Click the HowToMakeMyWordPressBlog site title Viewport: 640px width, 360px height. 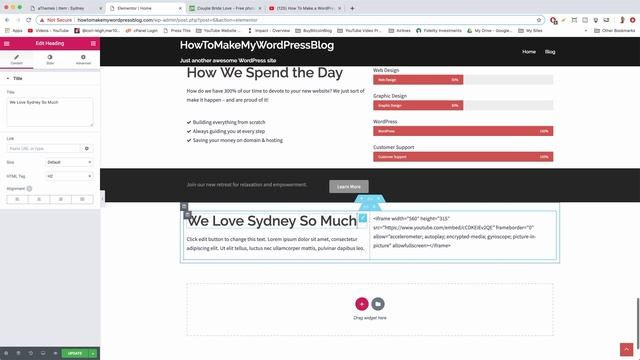pos(257,45)
